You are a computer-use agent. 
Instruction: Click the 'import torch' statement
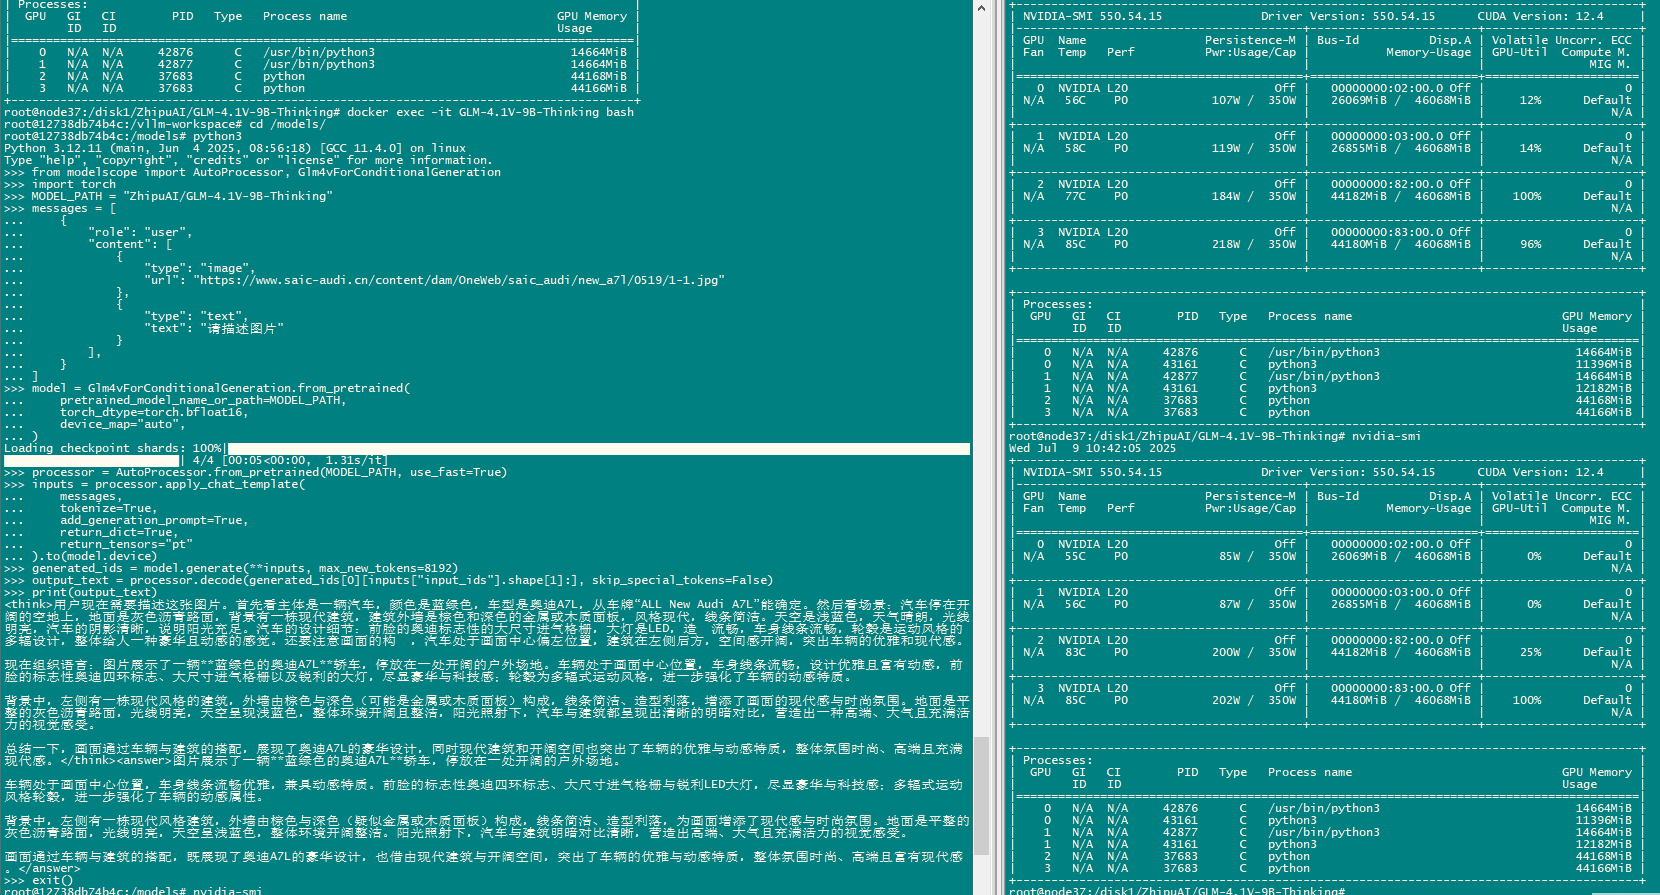pos(73,184)
